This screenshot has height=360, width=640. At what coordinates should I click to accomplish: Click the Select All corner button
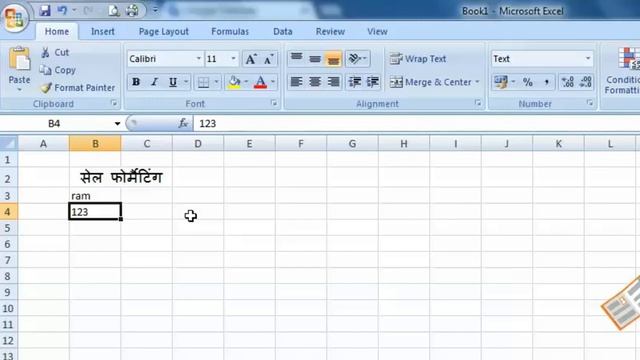[x=9, y=143]
